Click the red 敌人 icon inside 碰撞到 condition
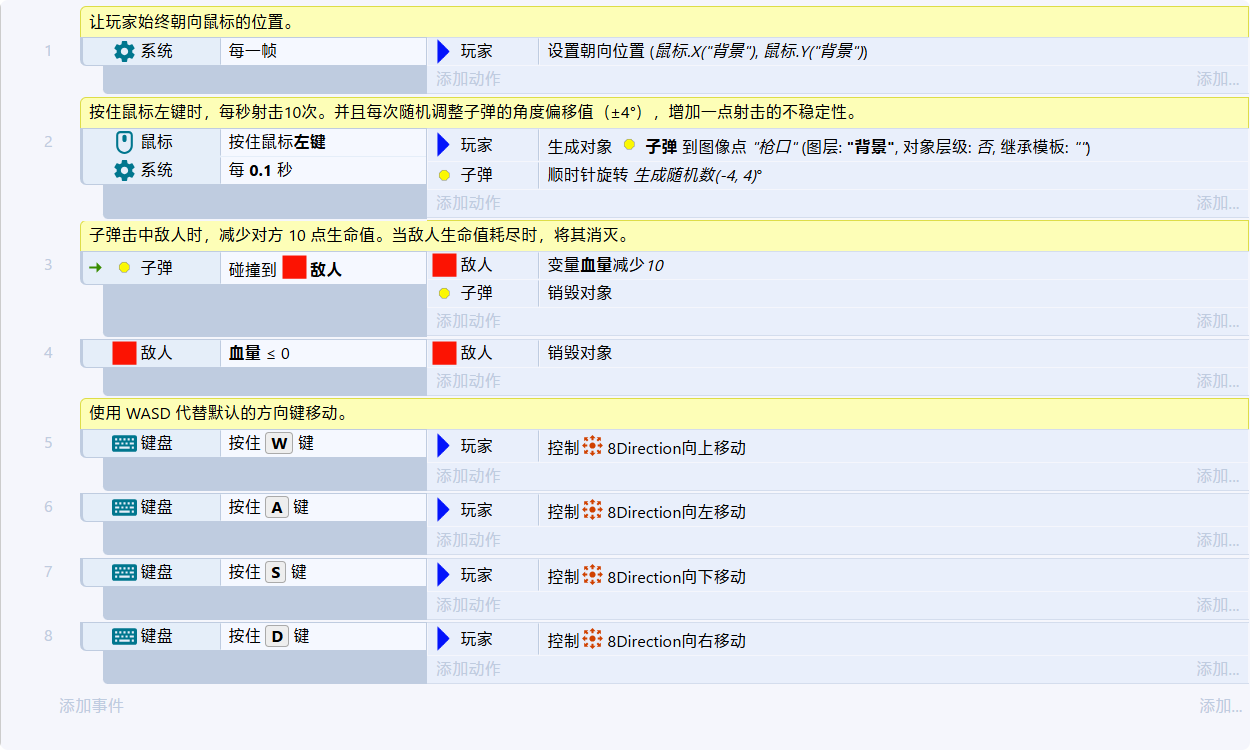 tap(294, 268)
